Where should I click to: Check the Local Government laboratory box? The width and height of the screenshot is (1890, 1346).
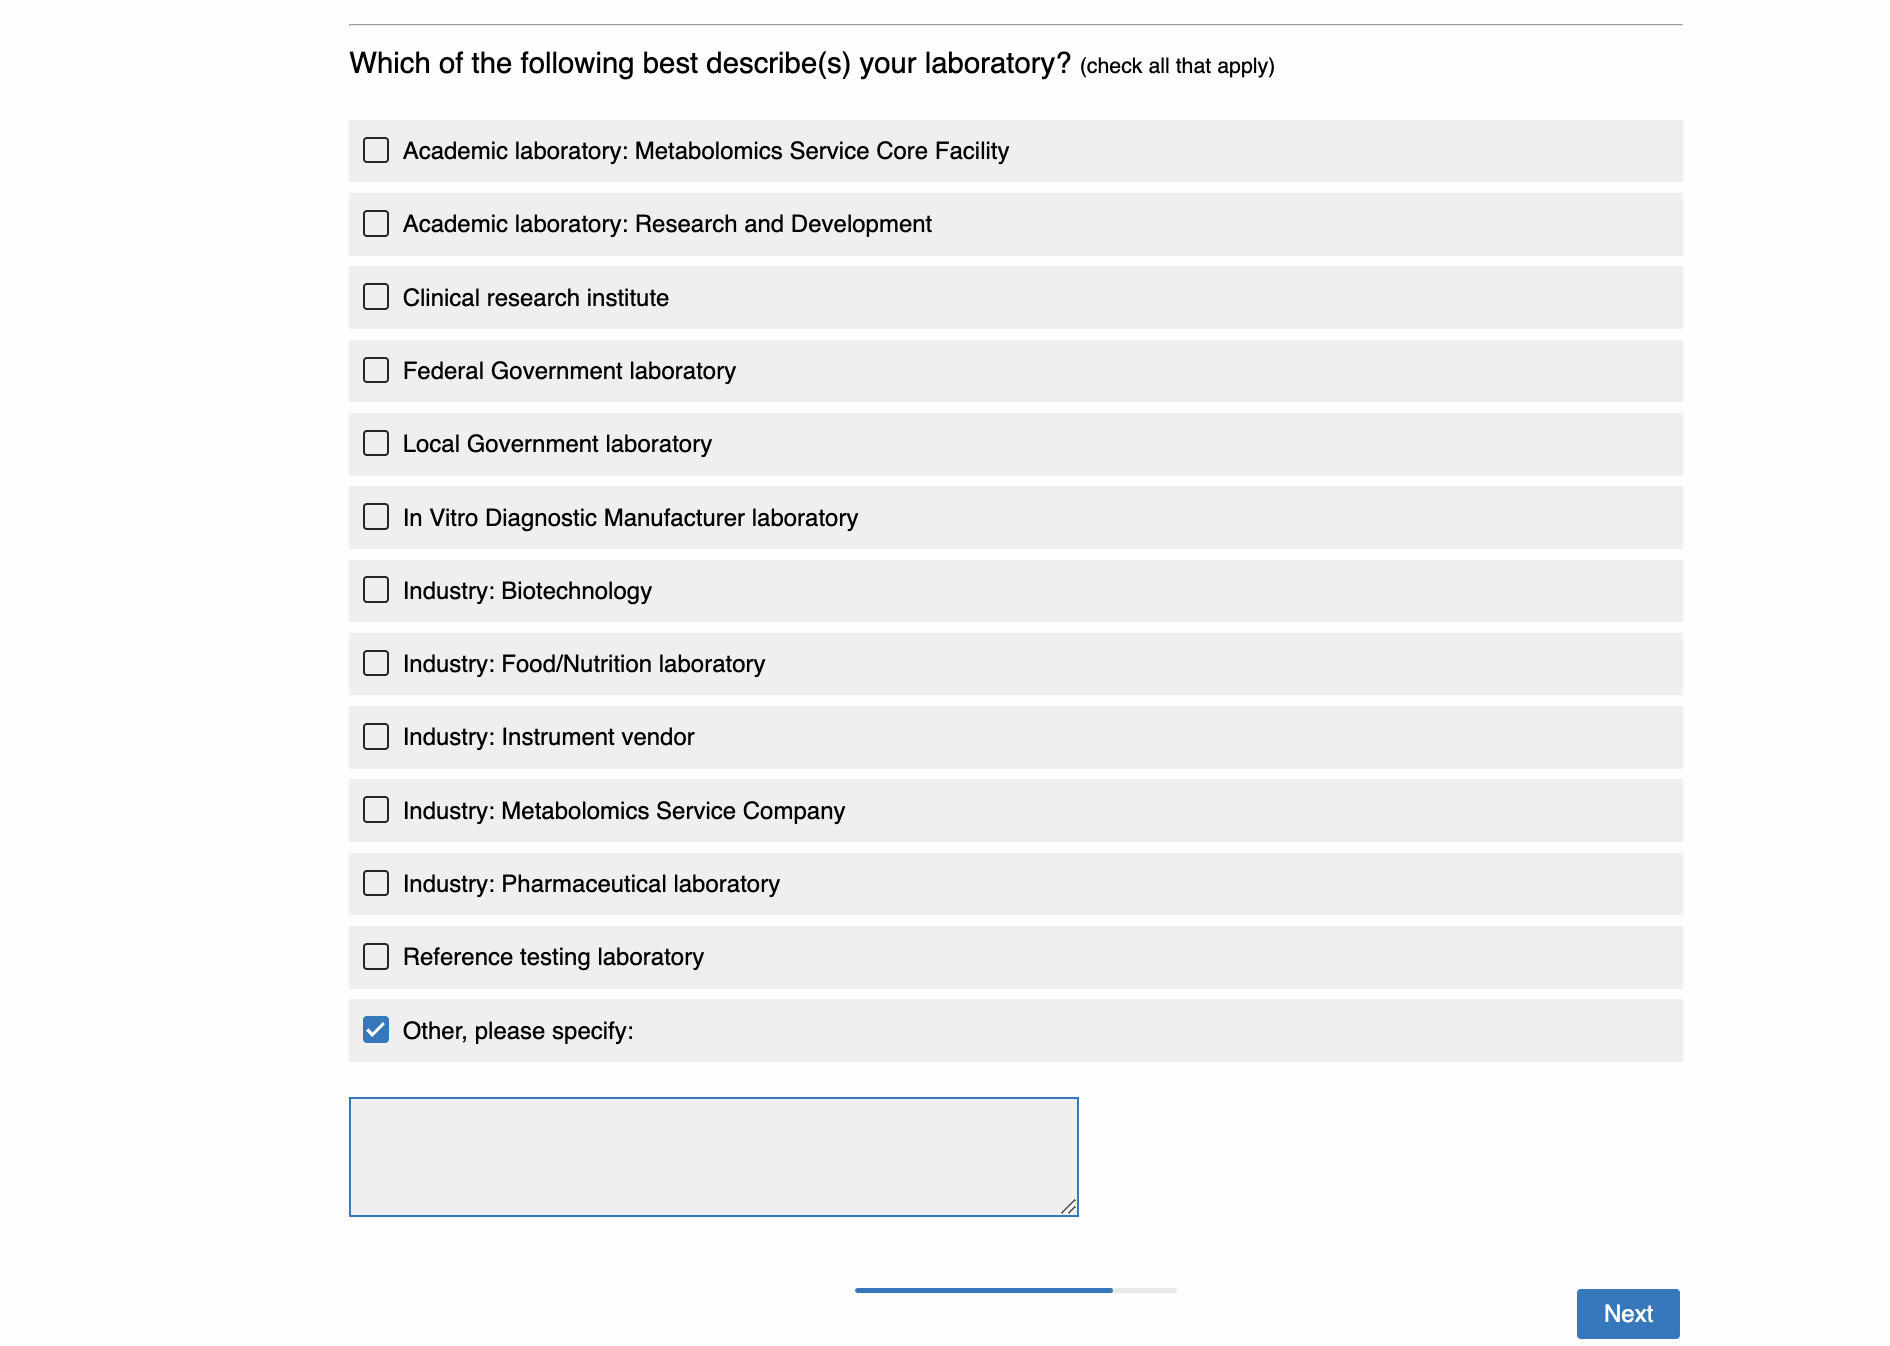coord(376,443)
